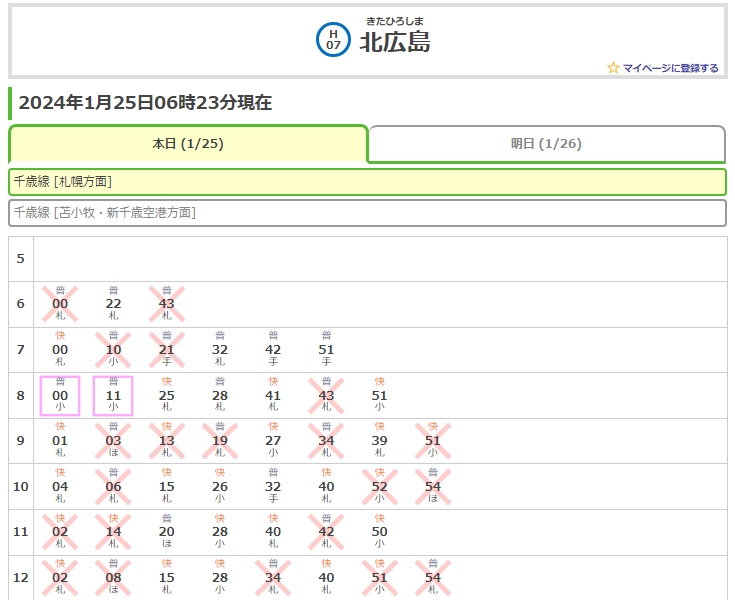Viewport: 735px width, 600px height.
Task: Open the 8:51 快速 train to 小
Action: [x=379, y=395]
